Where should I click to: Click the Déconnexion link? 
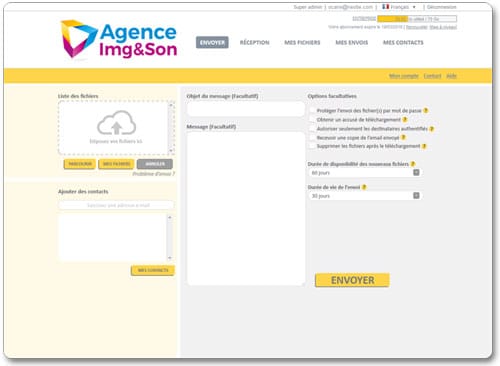441,7
